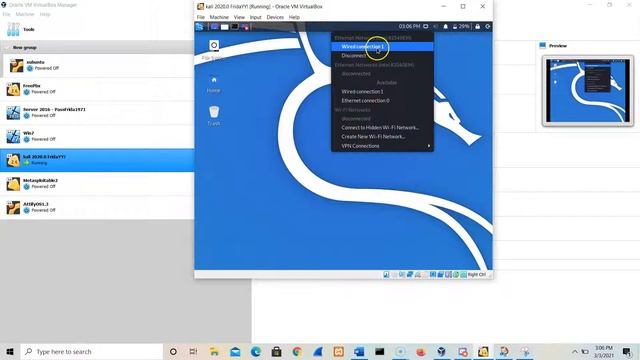This screenshot has height=360, width=640.
Task: Open Task View on taskbar
Action: click(193, 351)
